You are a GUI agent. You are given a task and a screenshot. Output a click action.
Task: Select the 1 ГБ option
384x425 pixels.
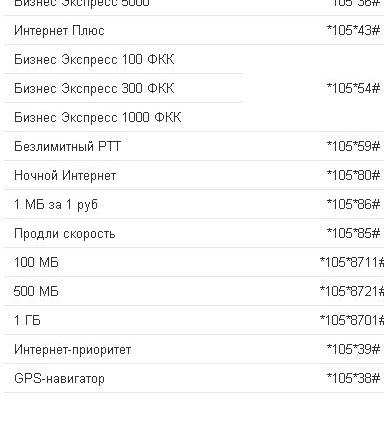(x=27, y=321)
